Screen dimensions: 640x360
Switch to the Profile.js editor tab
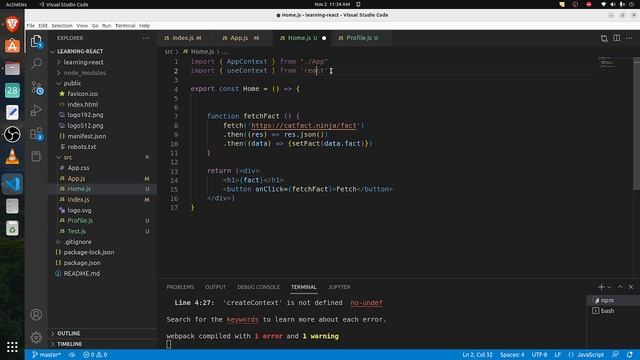tap(362, 38)
